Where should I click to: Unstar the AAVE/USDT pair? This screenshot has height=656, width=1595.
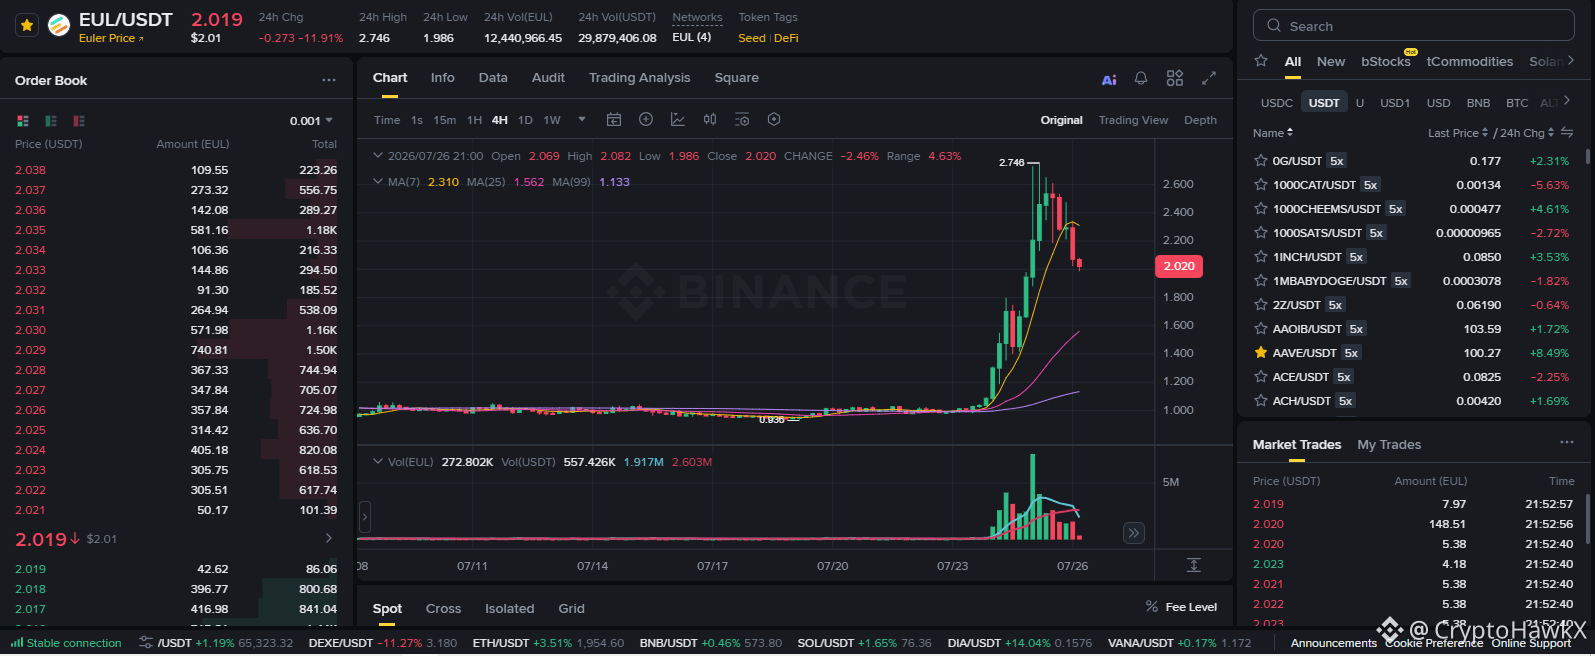(x=1261, y=353)
